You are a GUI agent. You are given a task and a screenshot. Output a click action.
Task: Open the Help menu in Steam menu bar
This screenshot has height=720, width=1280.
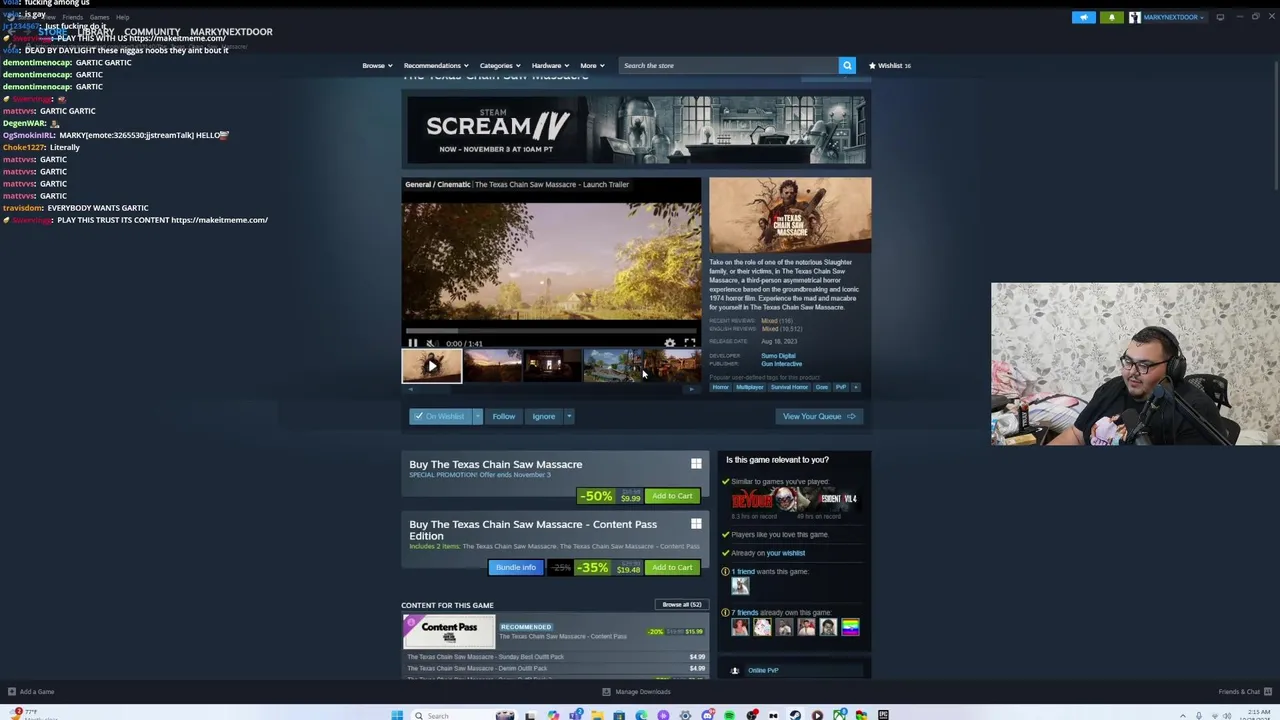coord(122,17)
